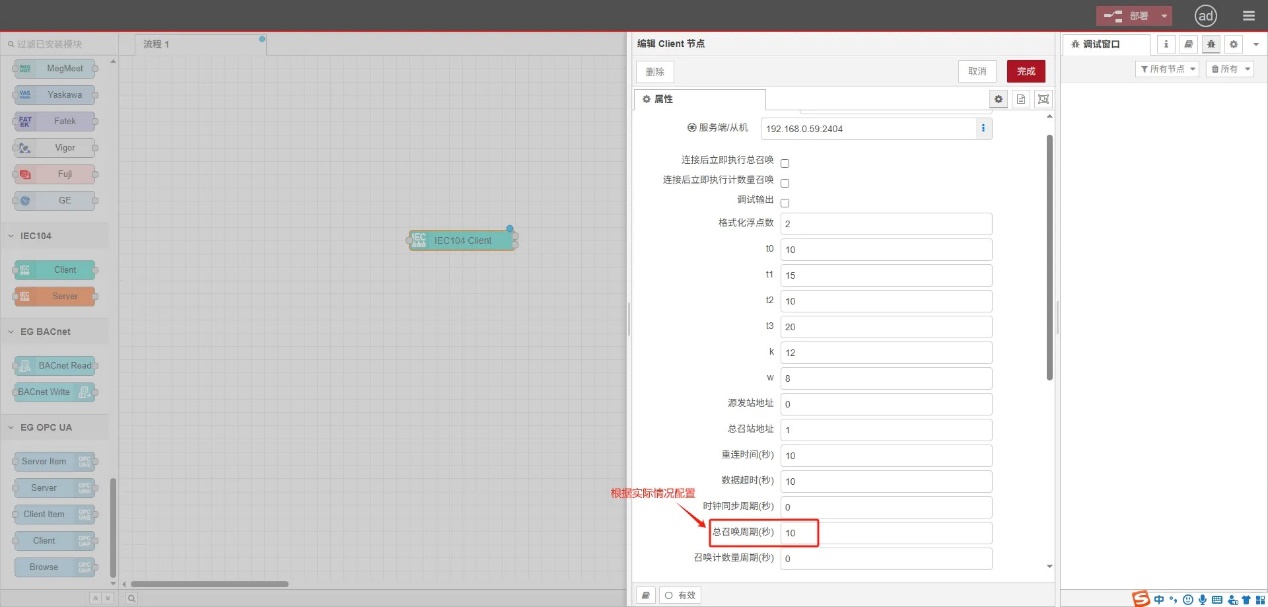This screenshot has width=1268, height=607.
Task: Click the 删除 button to delete node
Action: 654,71
